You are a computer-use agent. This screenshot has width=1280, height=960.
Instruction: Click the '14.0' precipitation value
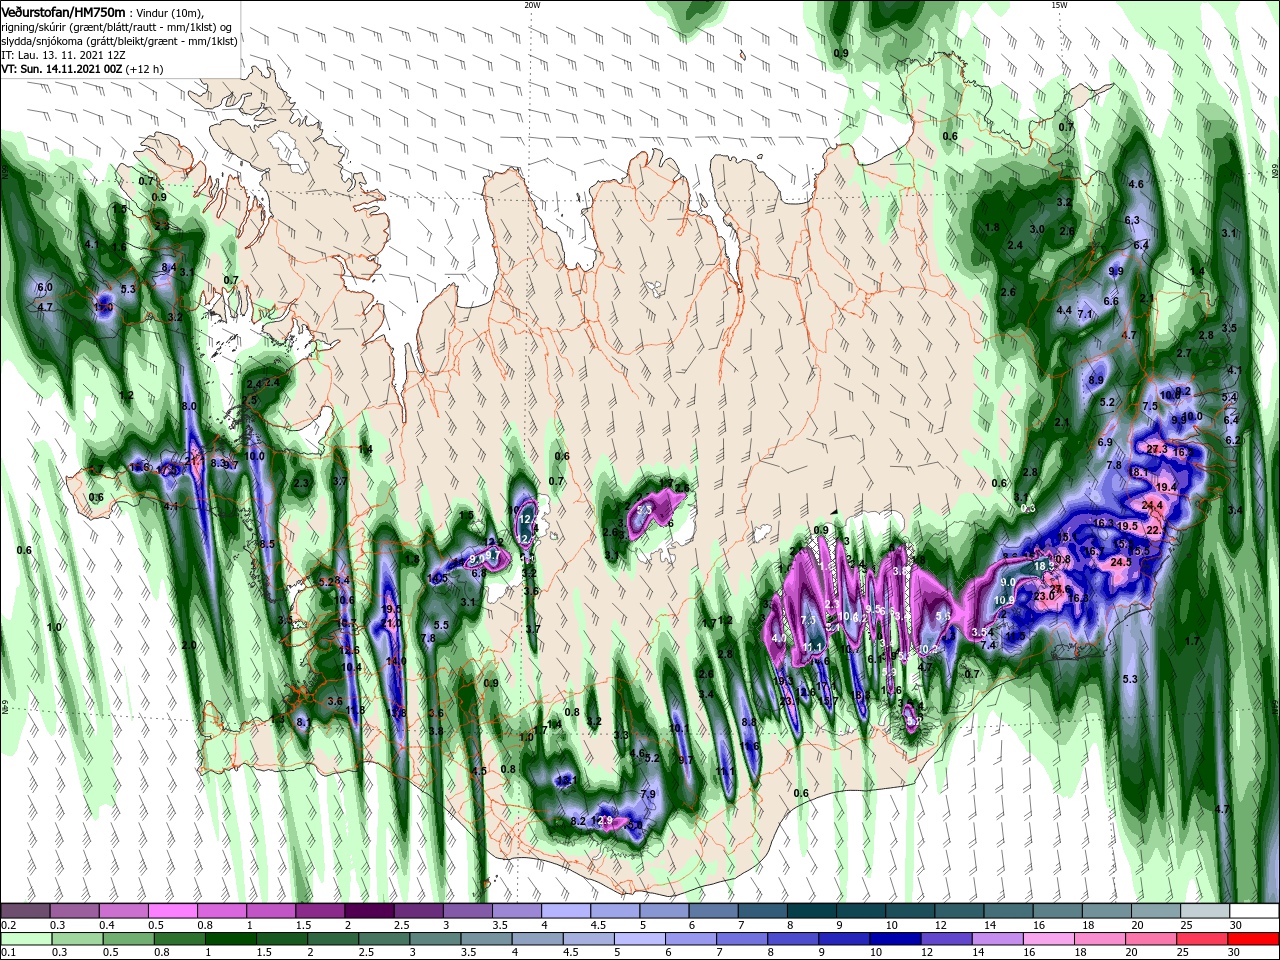click(396, 661)
